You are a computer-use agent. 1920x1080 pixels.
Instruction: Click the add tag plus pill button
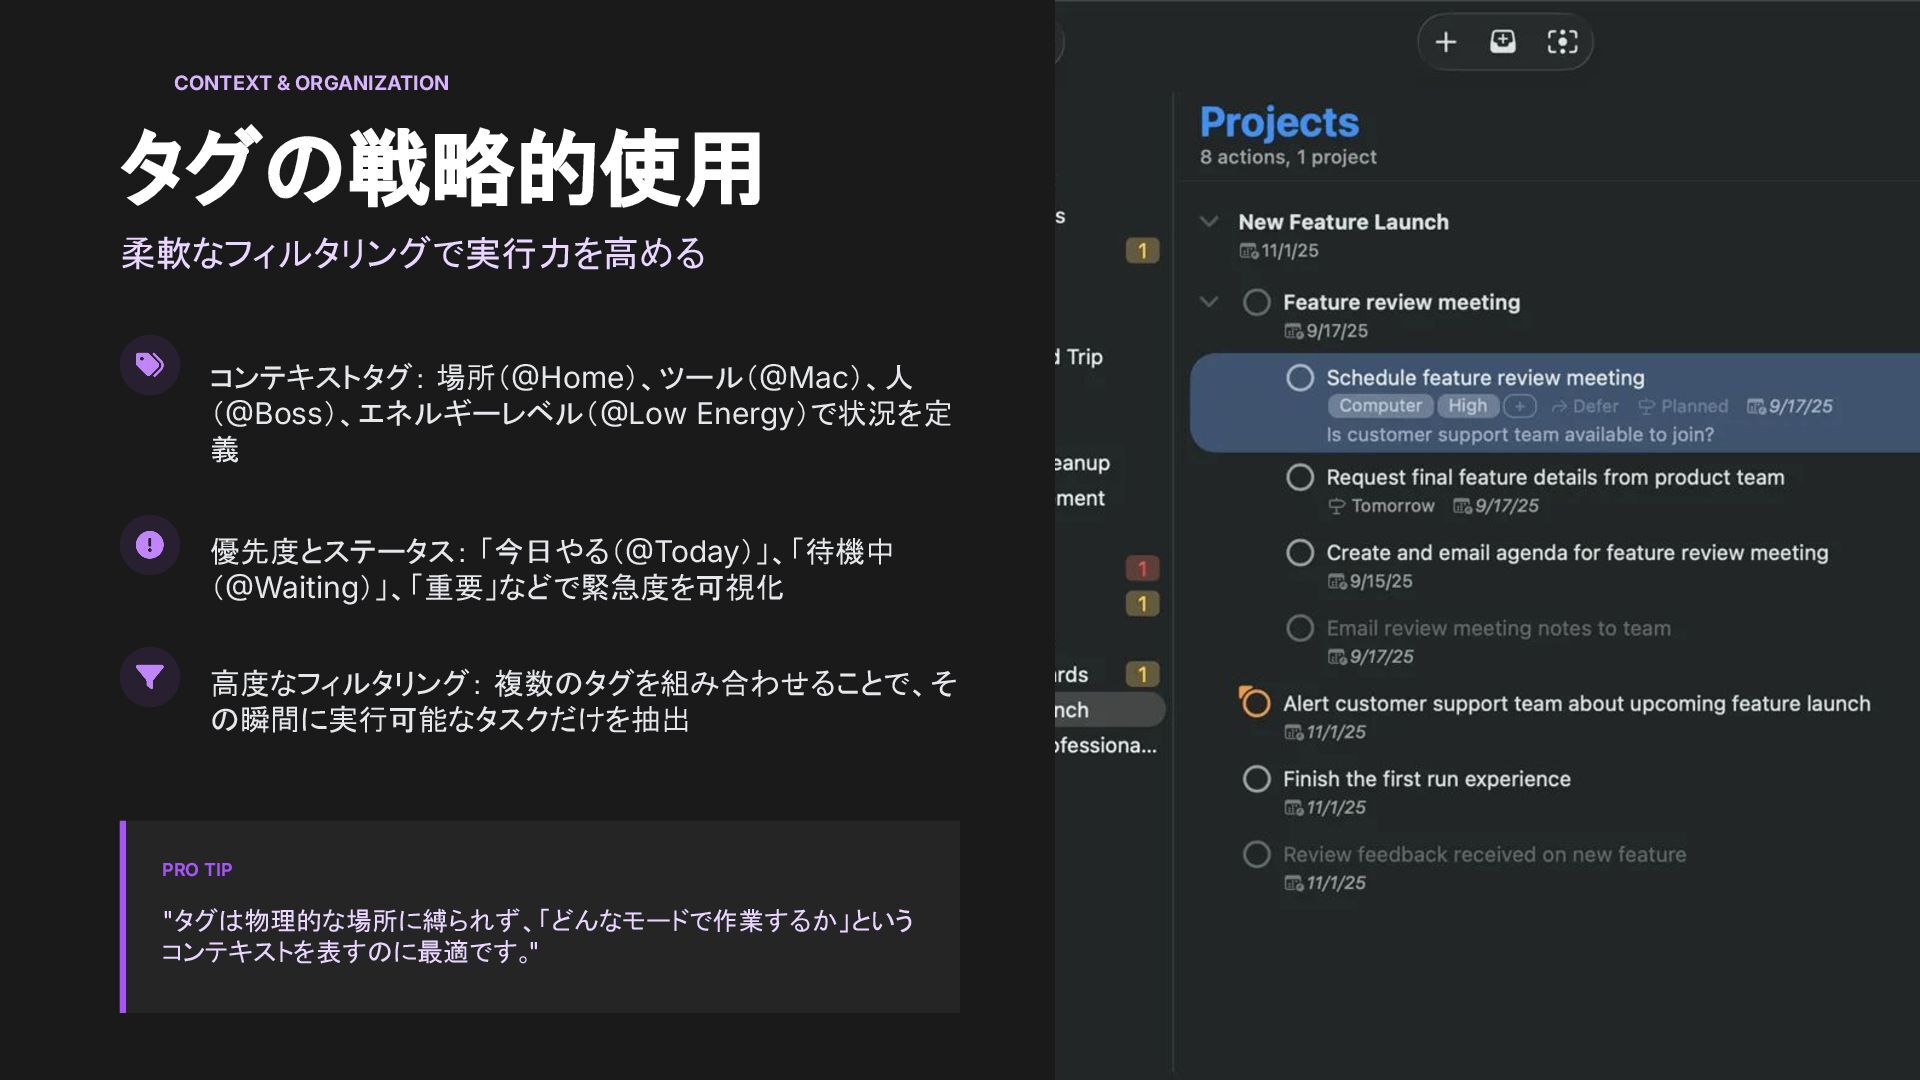click(x=1519, y=406)
